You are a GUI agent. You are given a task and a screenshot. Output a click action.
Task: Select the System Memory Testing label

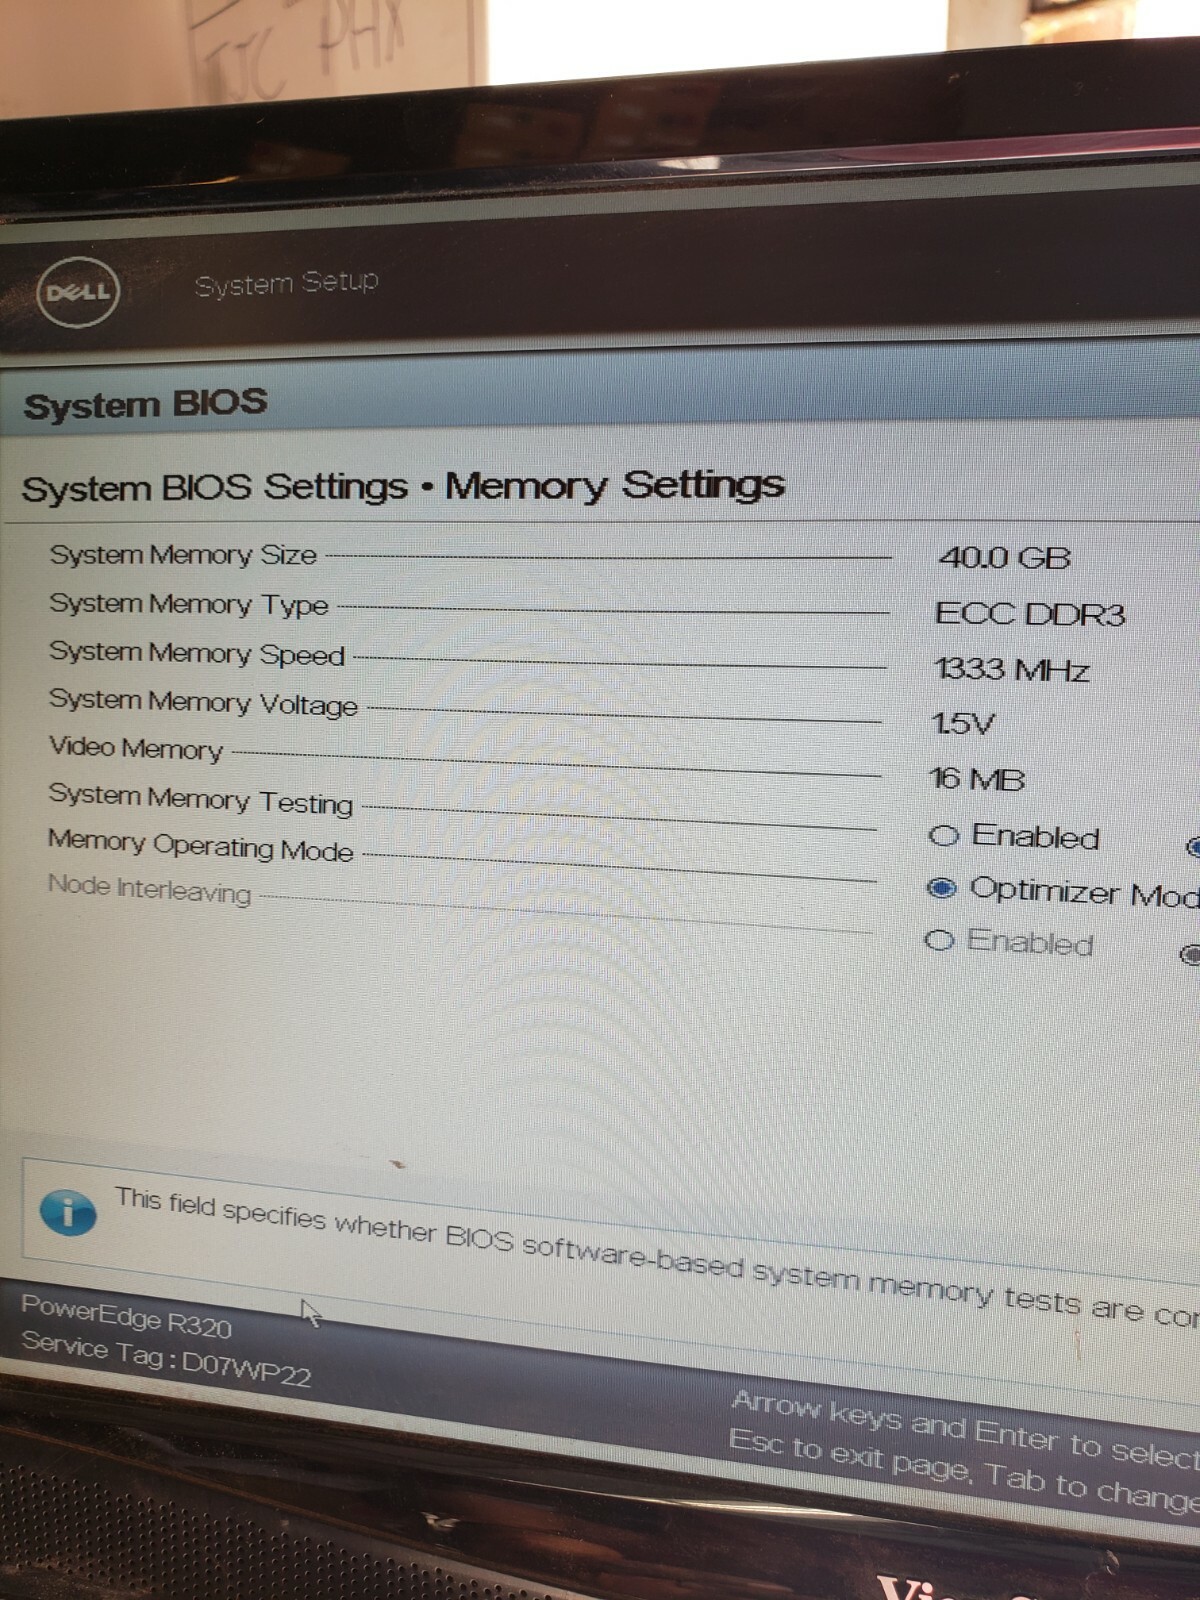point(201,798)
